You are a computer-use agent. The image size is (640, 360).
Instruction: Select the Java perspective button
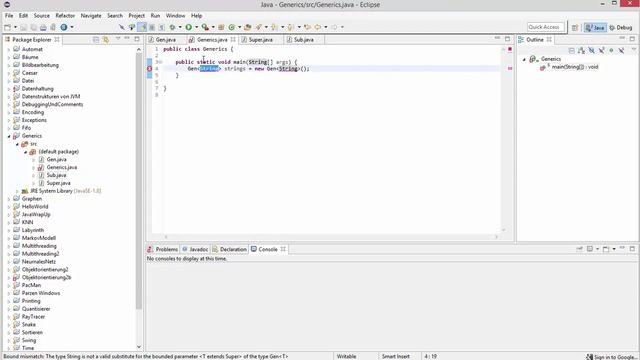tap(595, 27)
